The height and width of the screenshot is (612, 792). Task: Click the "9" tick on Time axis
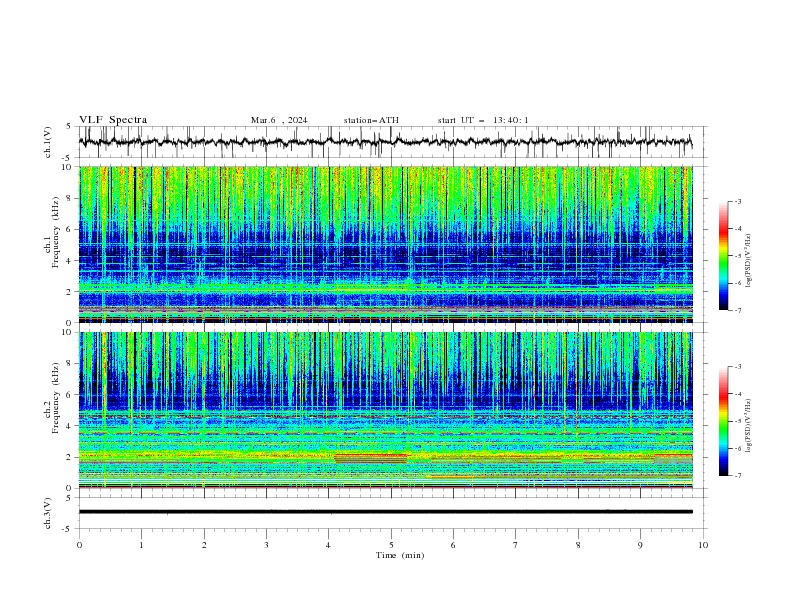(x=640, y=545)
